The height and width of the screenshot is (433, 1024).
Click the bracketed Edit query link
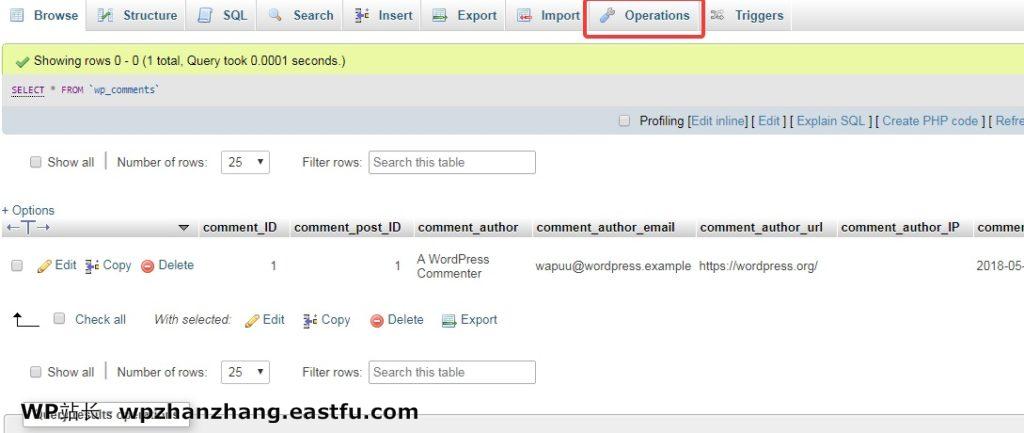point(769,121)
